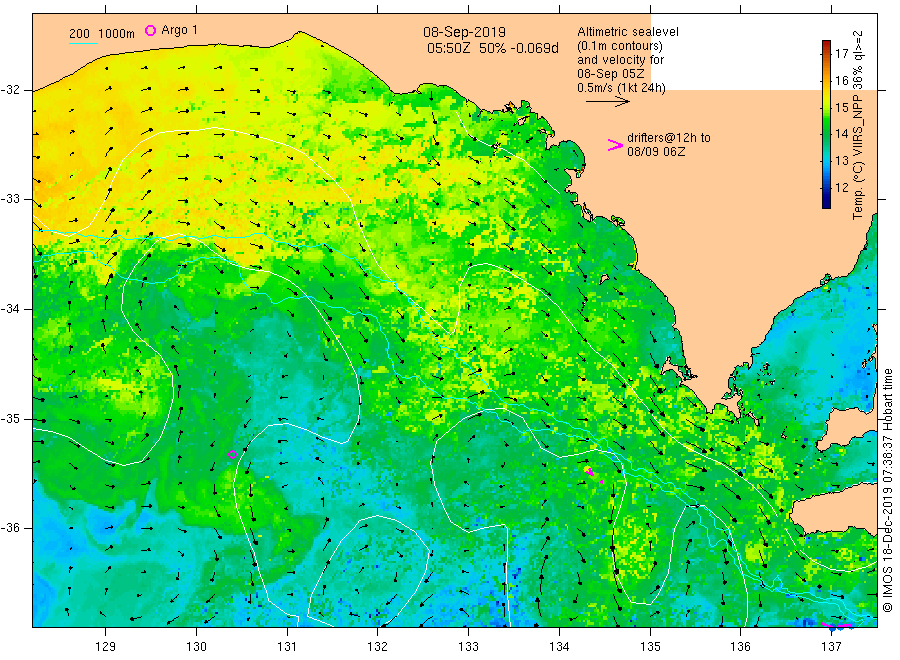This screenshot has height=660, width=900.
Task: Click the '08-Sep 05Z' caption line
Action: 611,74
